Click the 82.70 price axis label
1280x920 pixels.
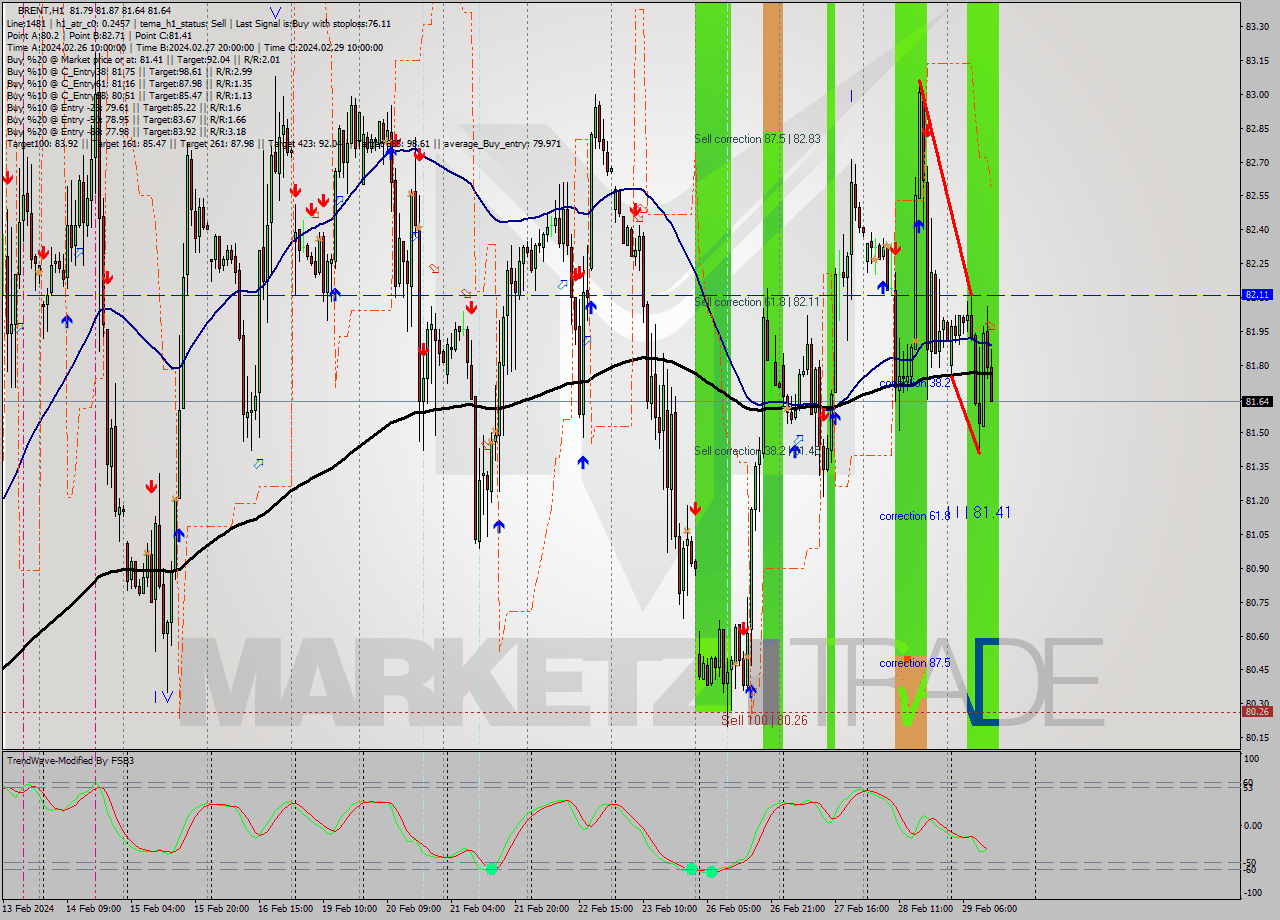tap(1258, 162)
